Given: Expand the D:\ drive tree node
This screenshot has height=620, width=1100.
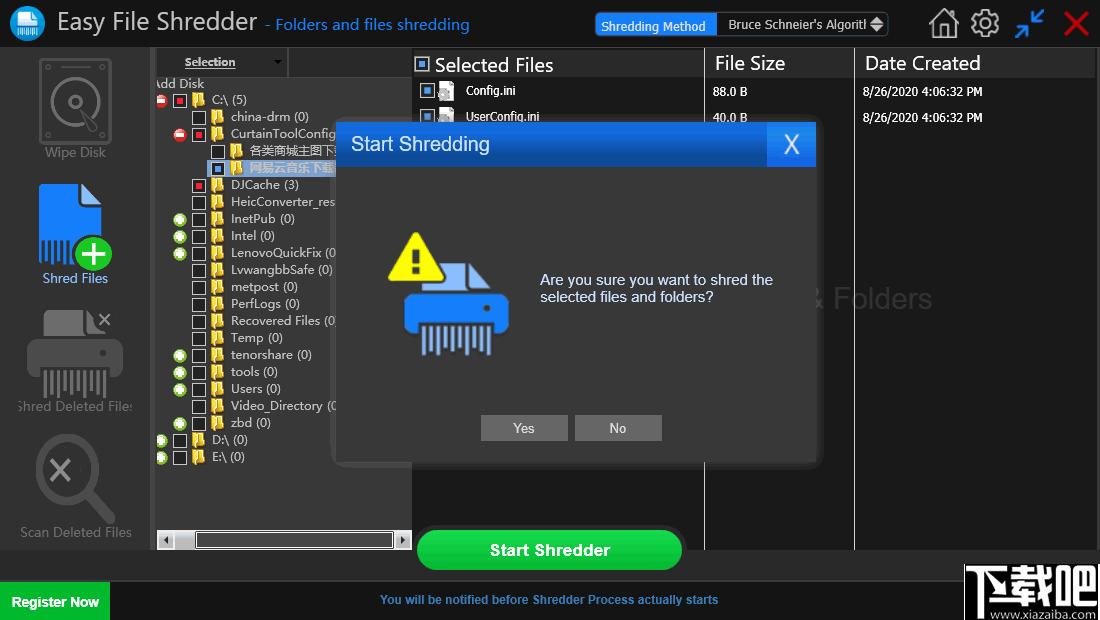Looking at the screenshot, I should click(161, 440).
